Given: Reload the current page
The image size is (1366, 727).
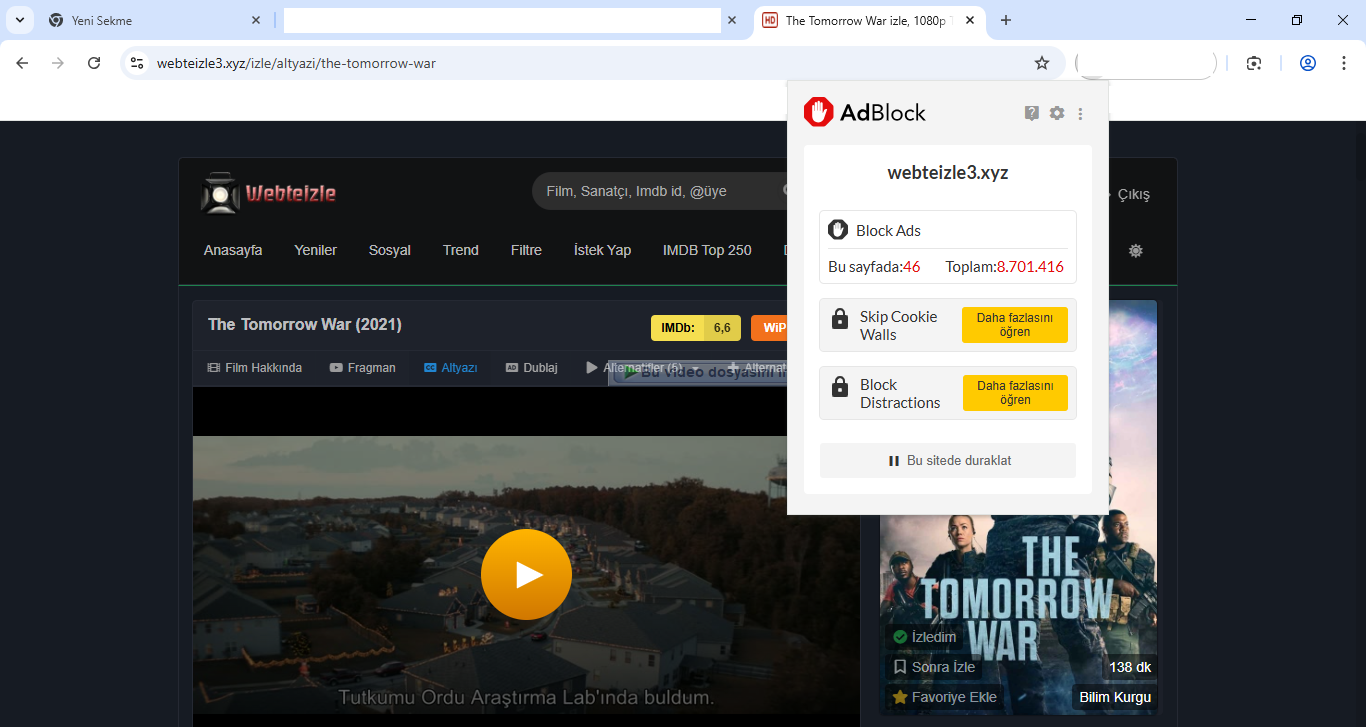Looking at the screenshot, I should pyautogui.click(x=94, y=63).
